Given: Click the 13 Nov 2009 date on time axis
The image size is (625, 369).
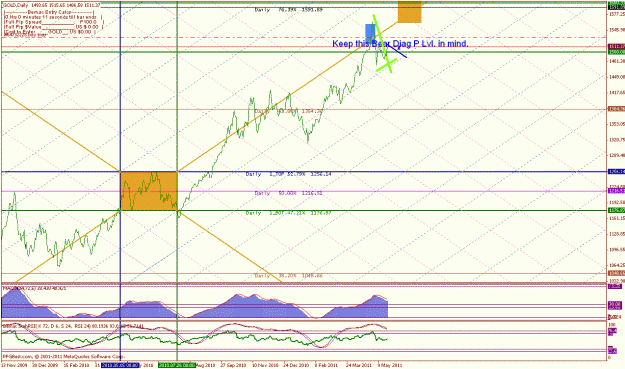Looking at the screenshot, I should [x=14, y=365].
